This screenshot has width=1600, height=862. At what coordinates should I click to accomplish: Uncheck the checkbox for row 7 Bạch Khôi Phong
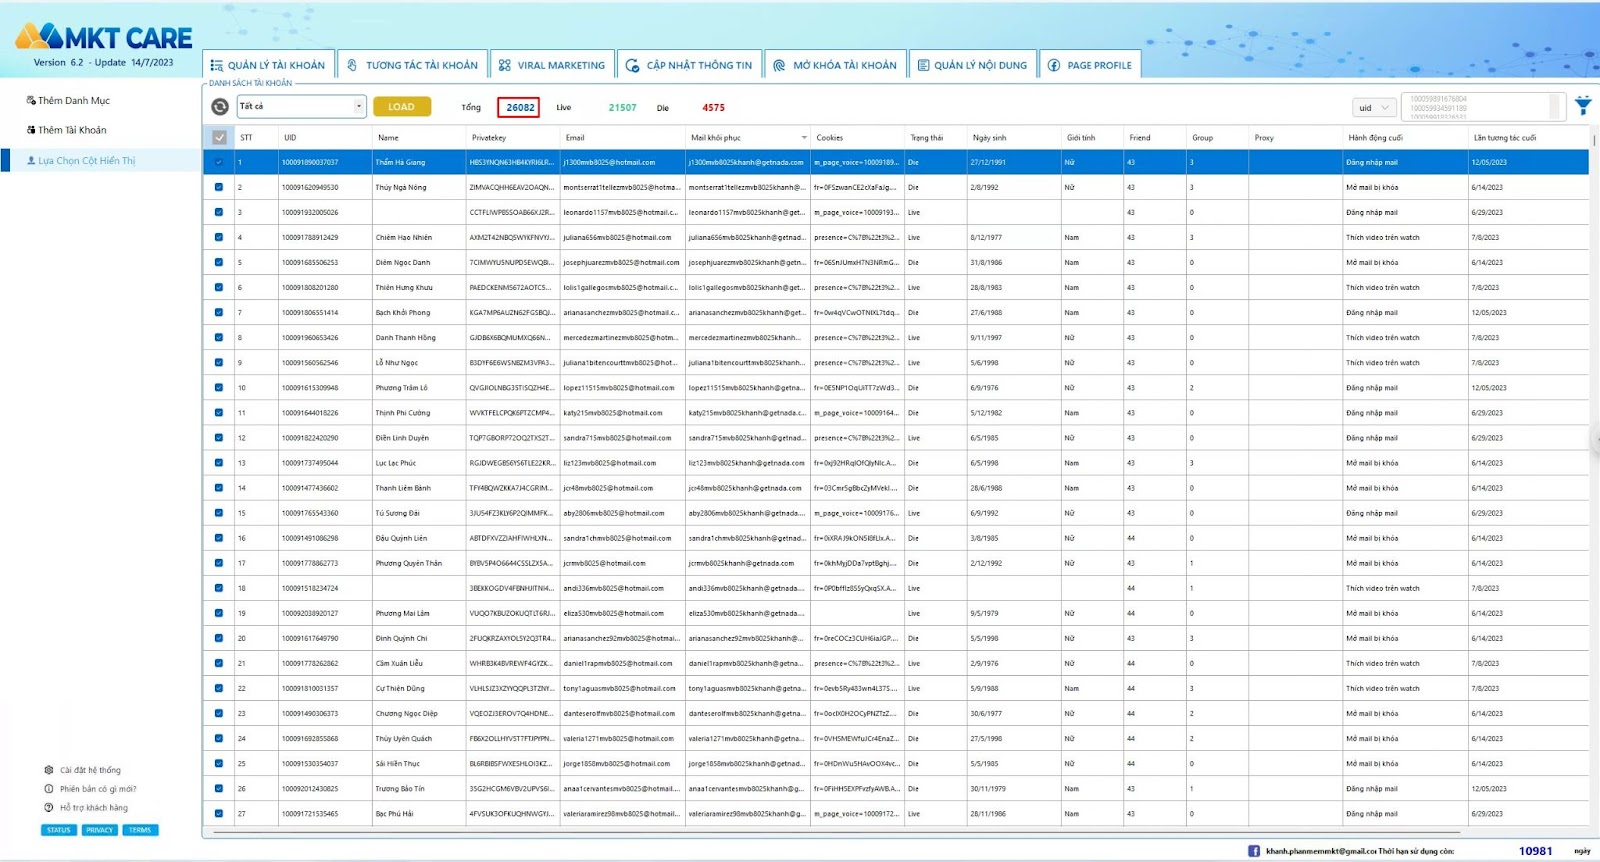click(219, 312)
